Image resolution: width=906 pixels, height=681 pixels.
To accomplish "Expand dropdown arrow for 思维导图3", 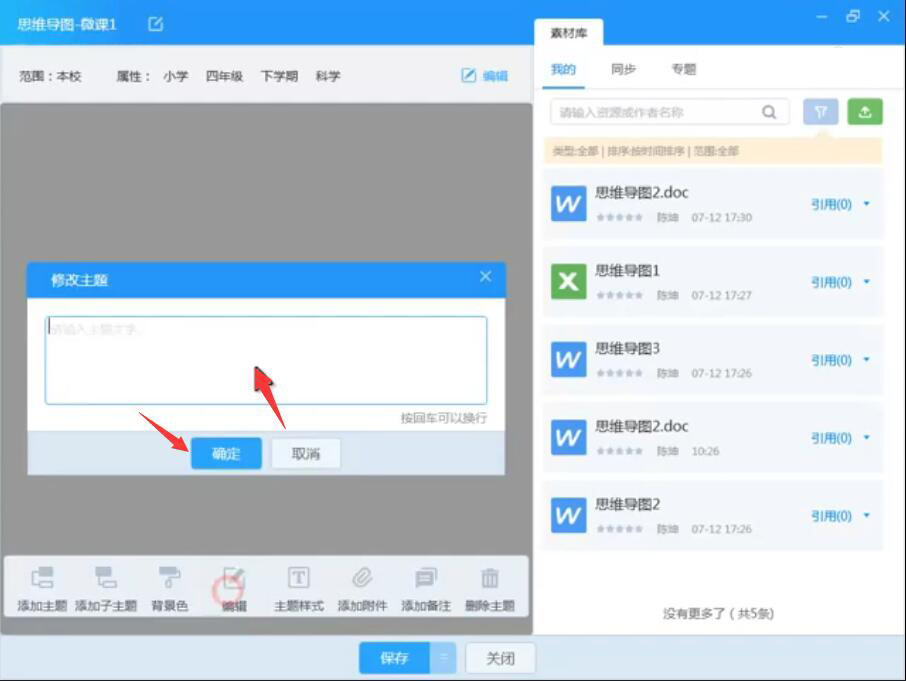I will 867,360.
